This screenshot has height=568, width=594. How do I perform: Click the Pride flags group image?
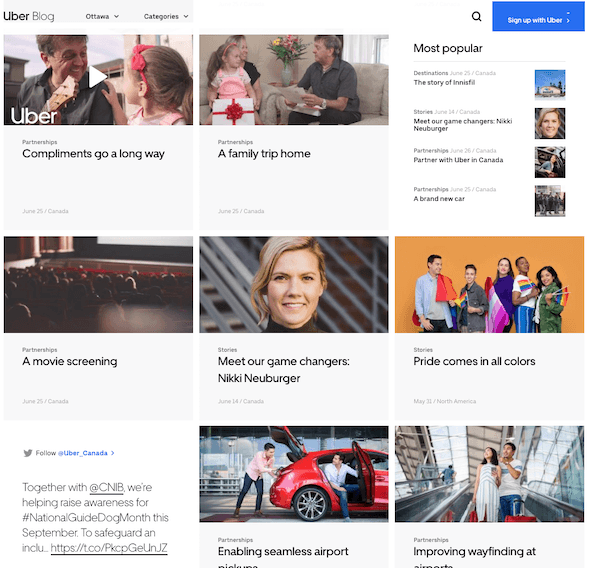tap(489, 285)
